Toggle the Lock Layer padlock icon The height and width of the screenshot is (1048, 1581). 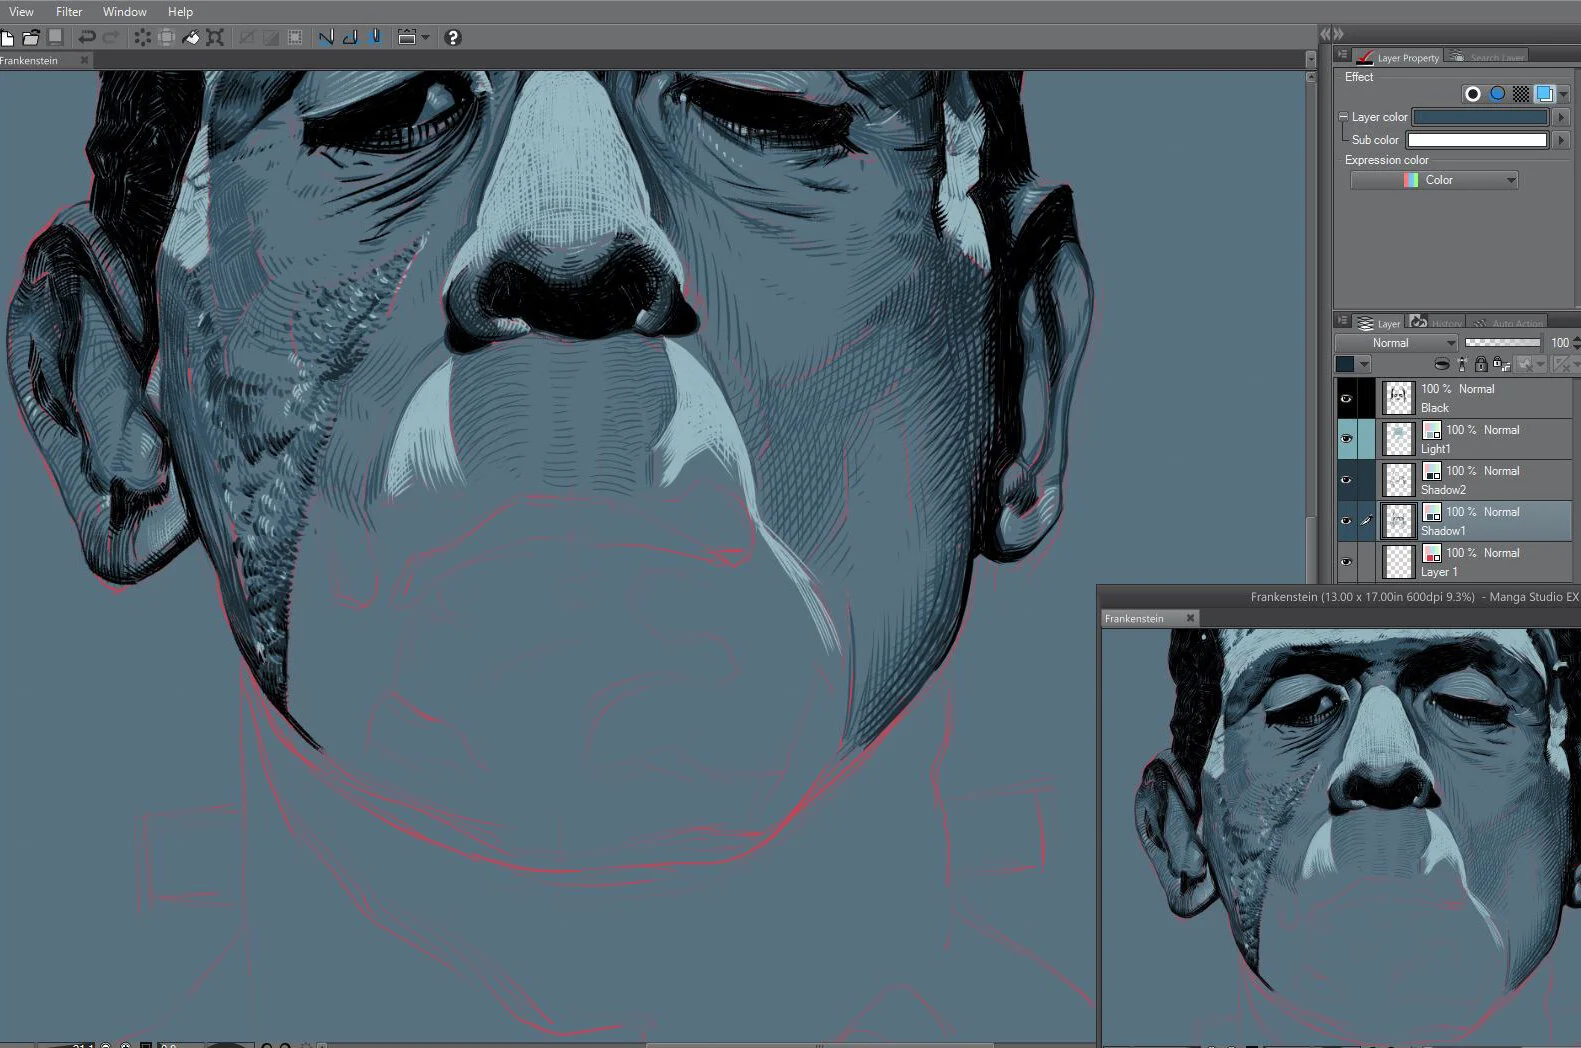click(1480, 364)
